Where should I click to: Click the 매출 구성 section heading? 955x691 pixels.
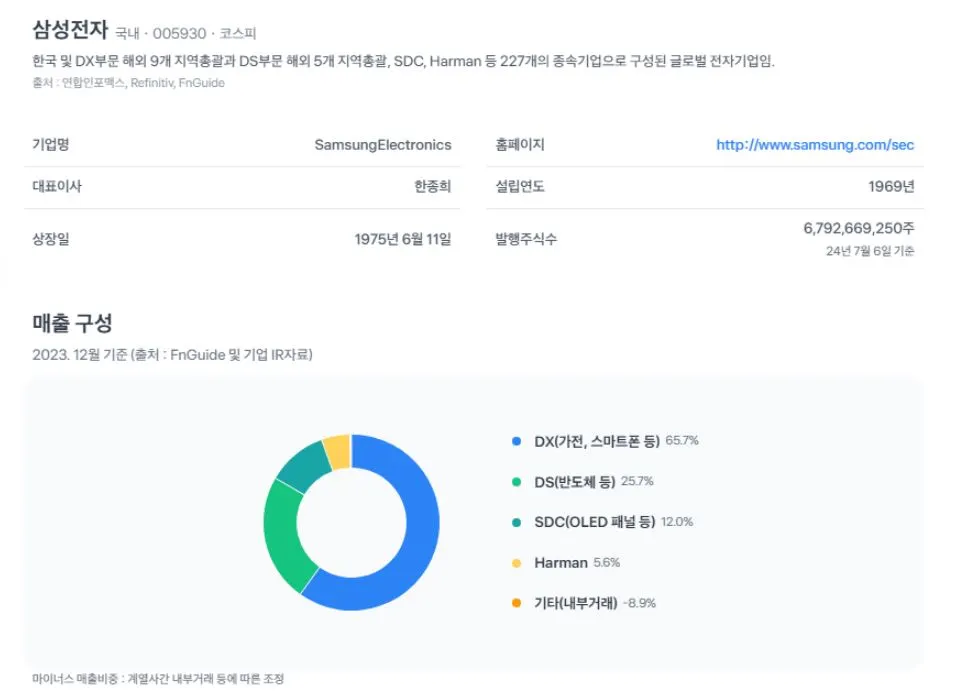pyautogui.click(x=72, y=323)
